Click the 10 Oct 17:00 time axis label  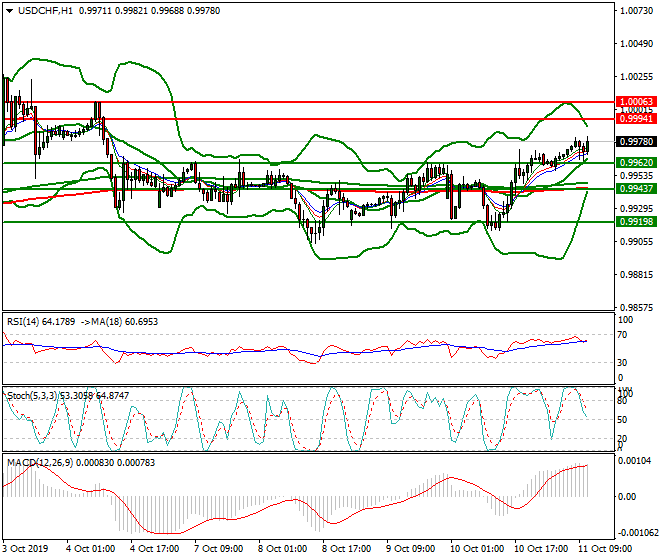pos(541,549)
